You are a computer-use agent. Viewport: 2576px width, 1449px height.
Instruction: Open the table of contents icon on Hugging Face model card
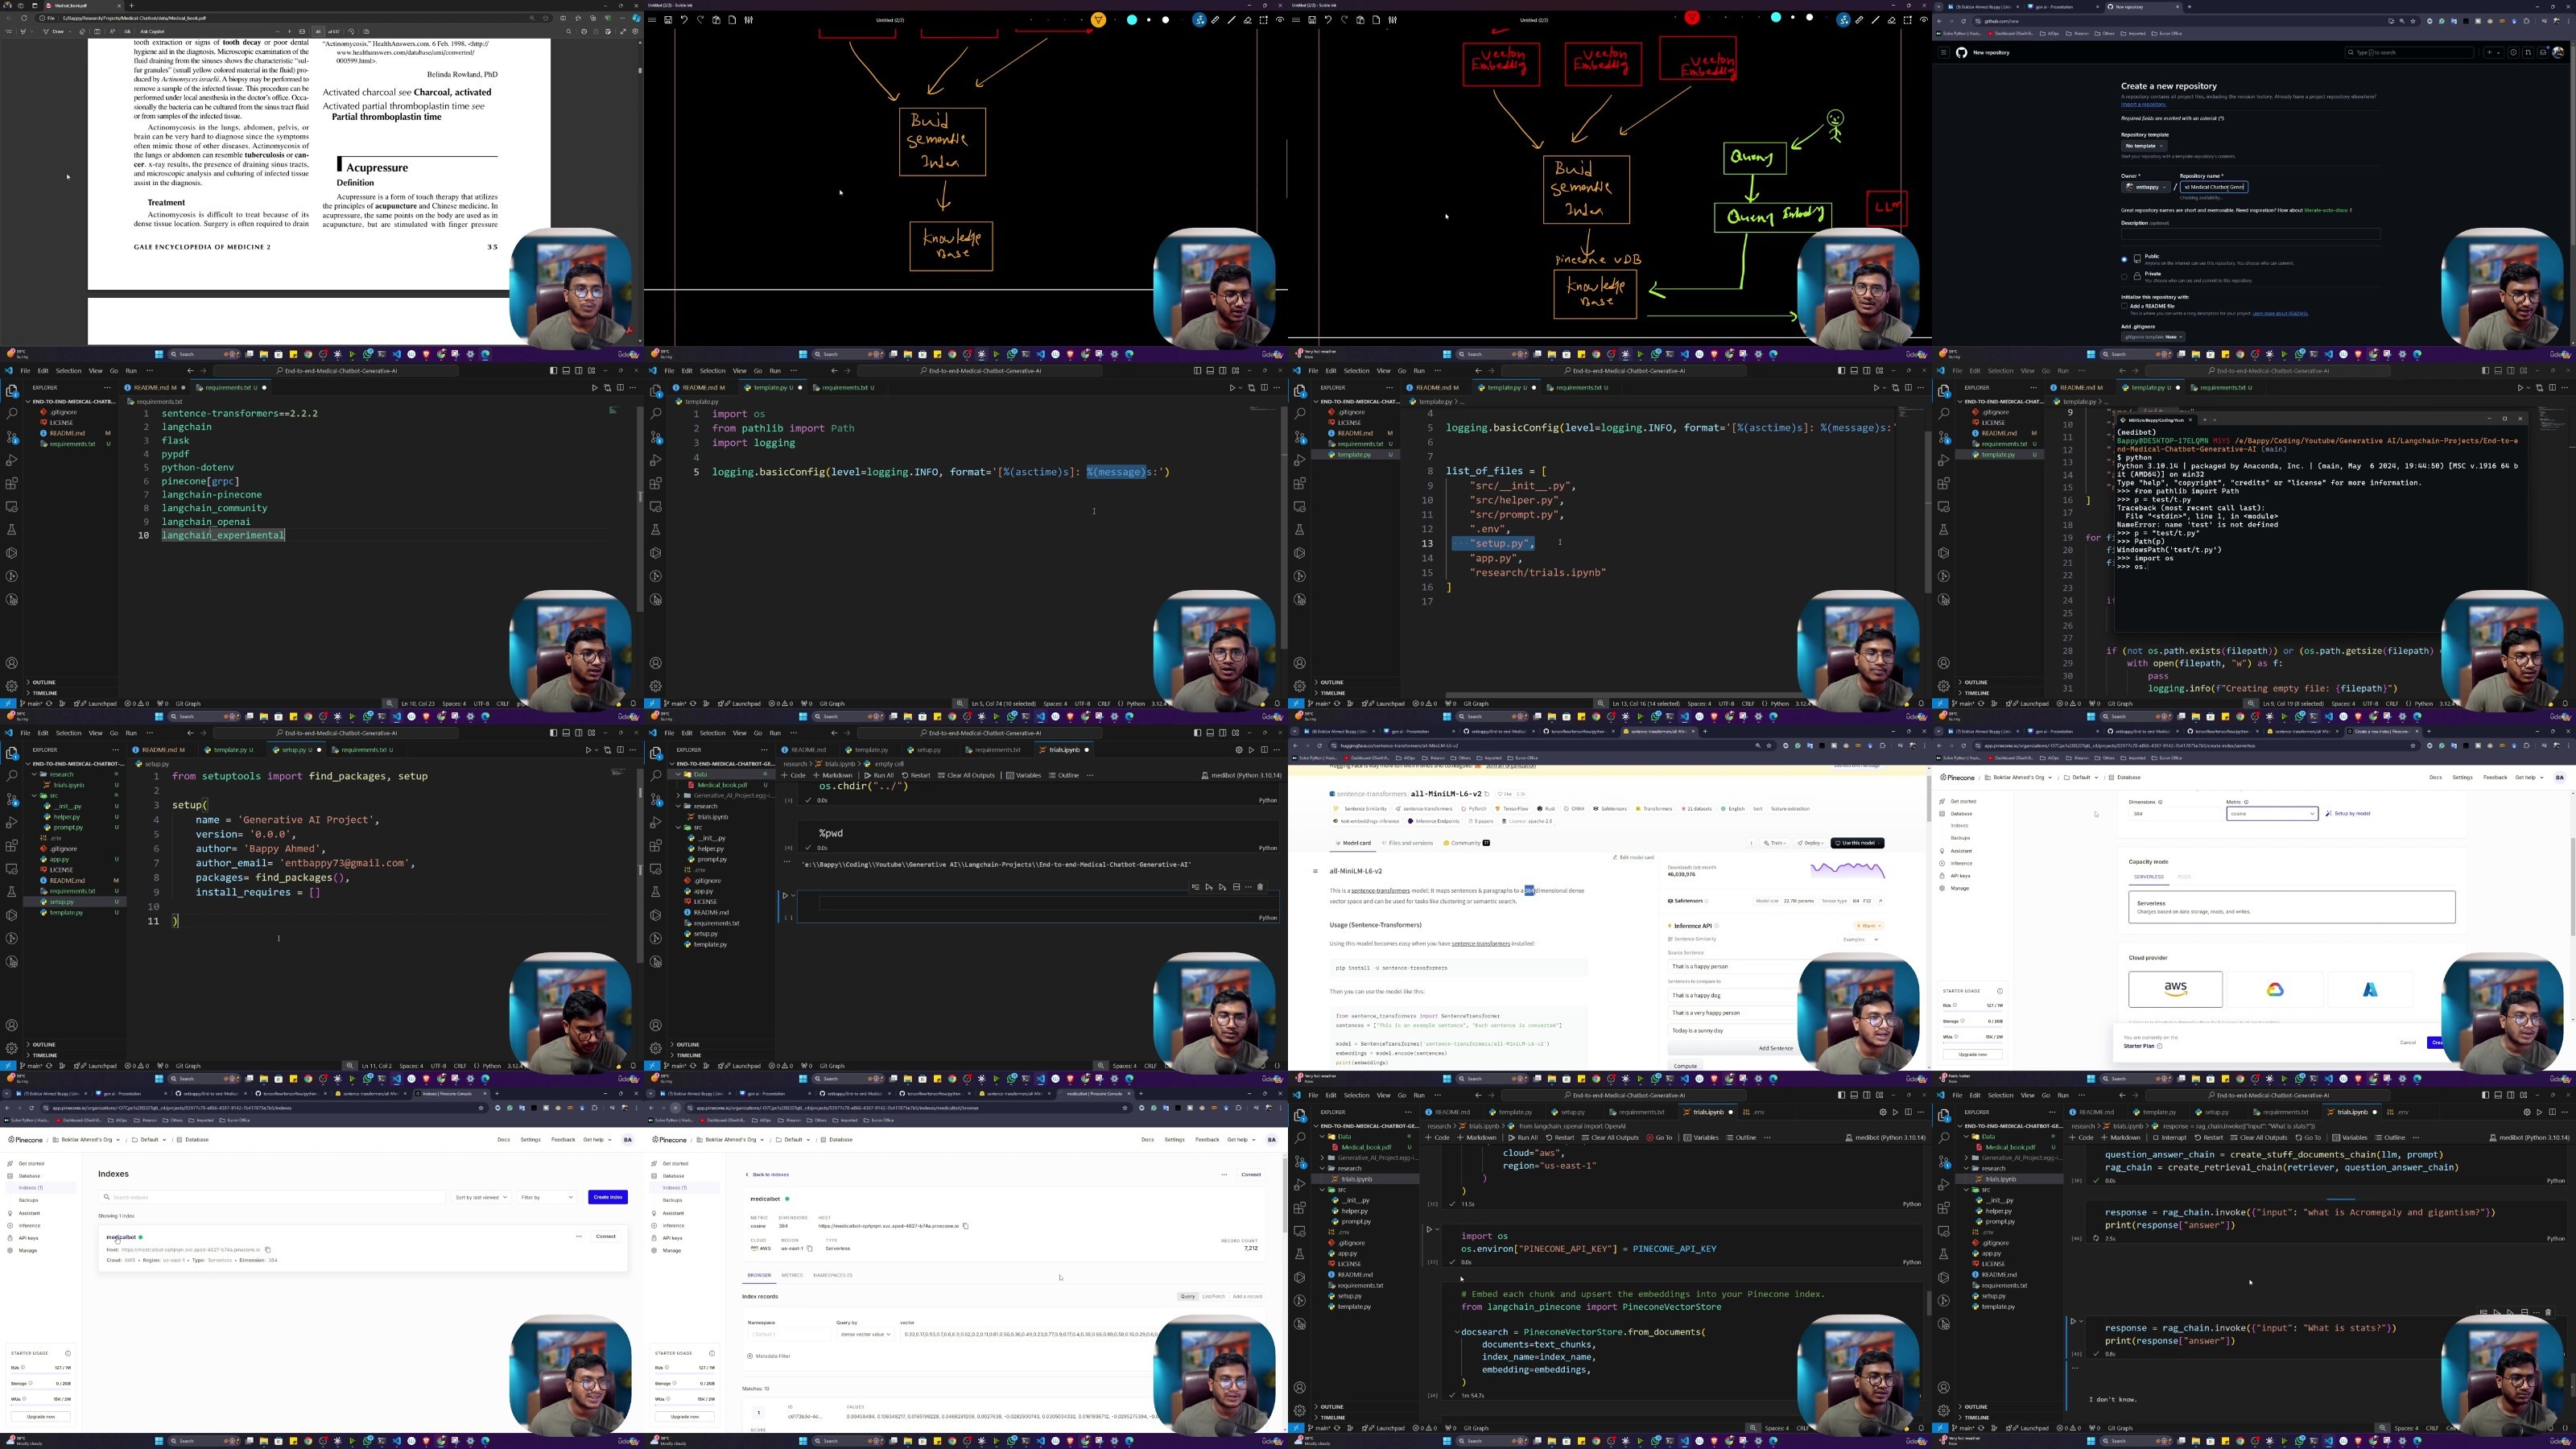1316,871
